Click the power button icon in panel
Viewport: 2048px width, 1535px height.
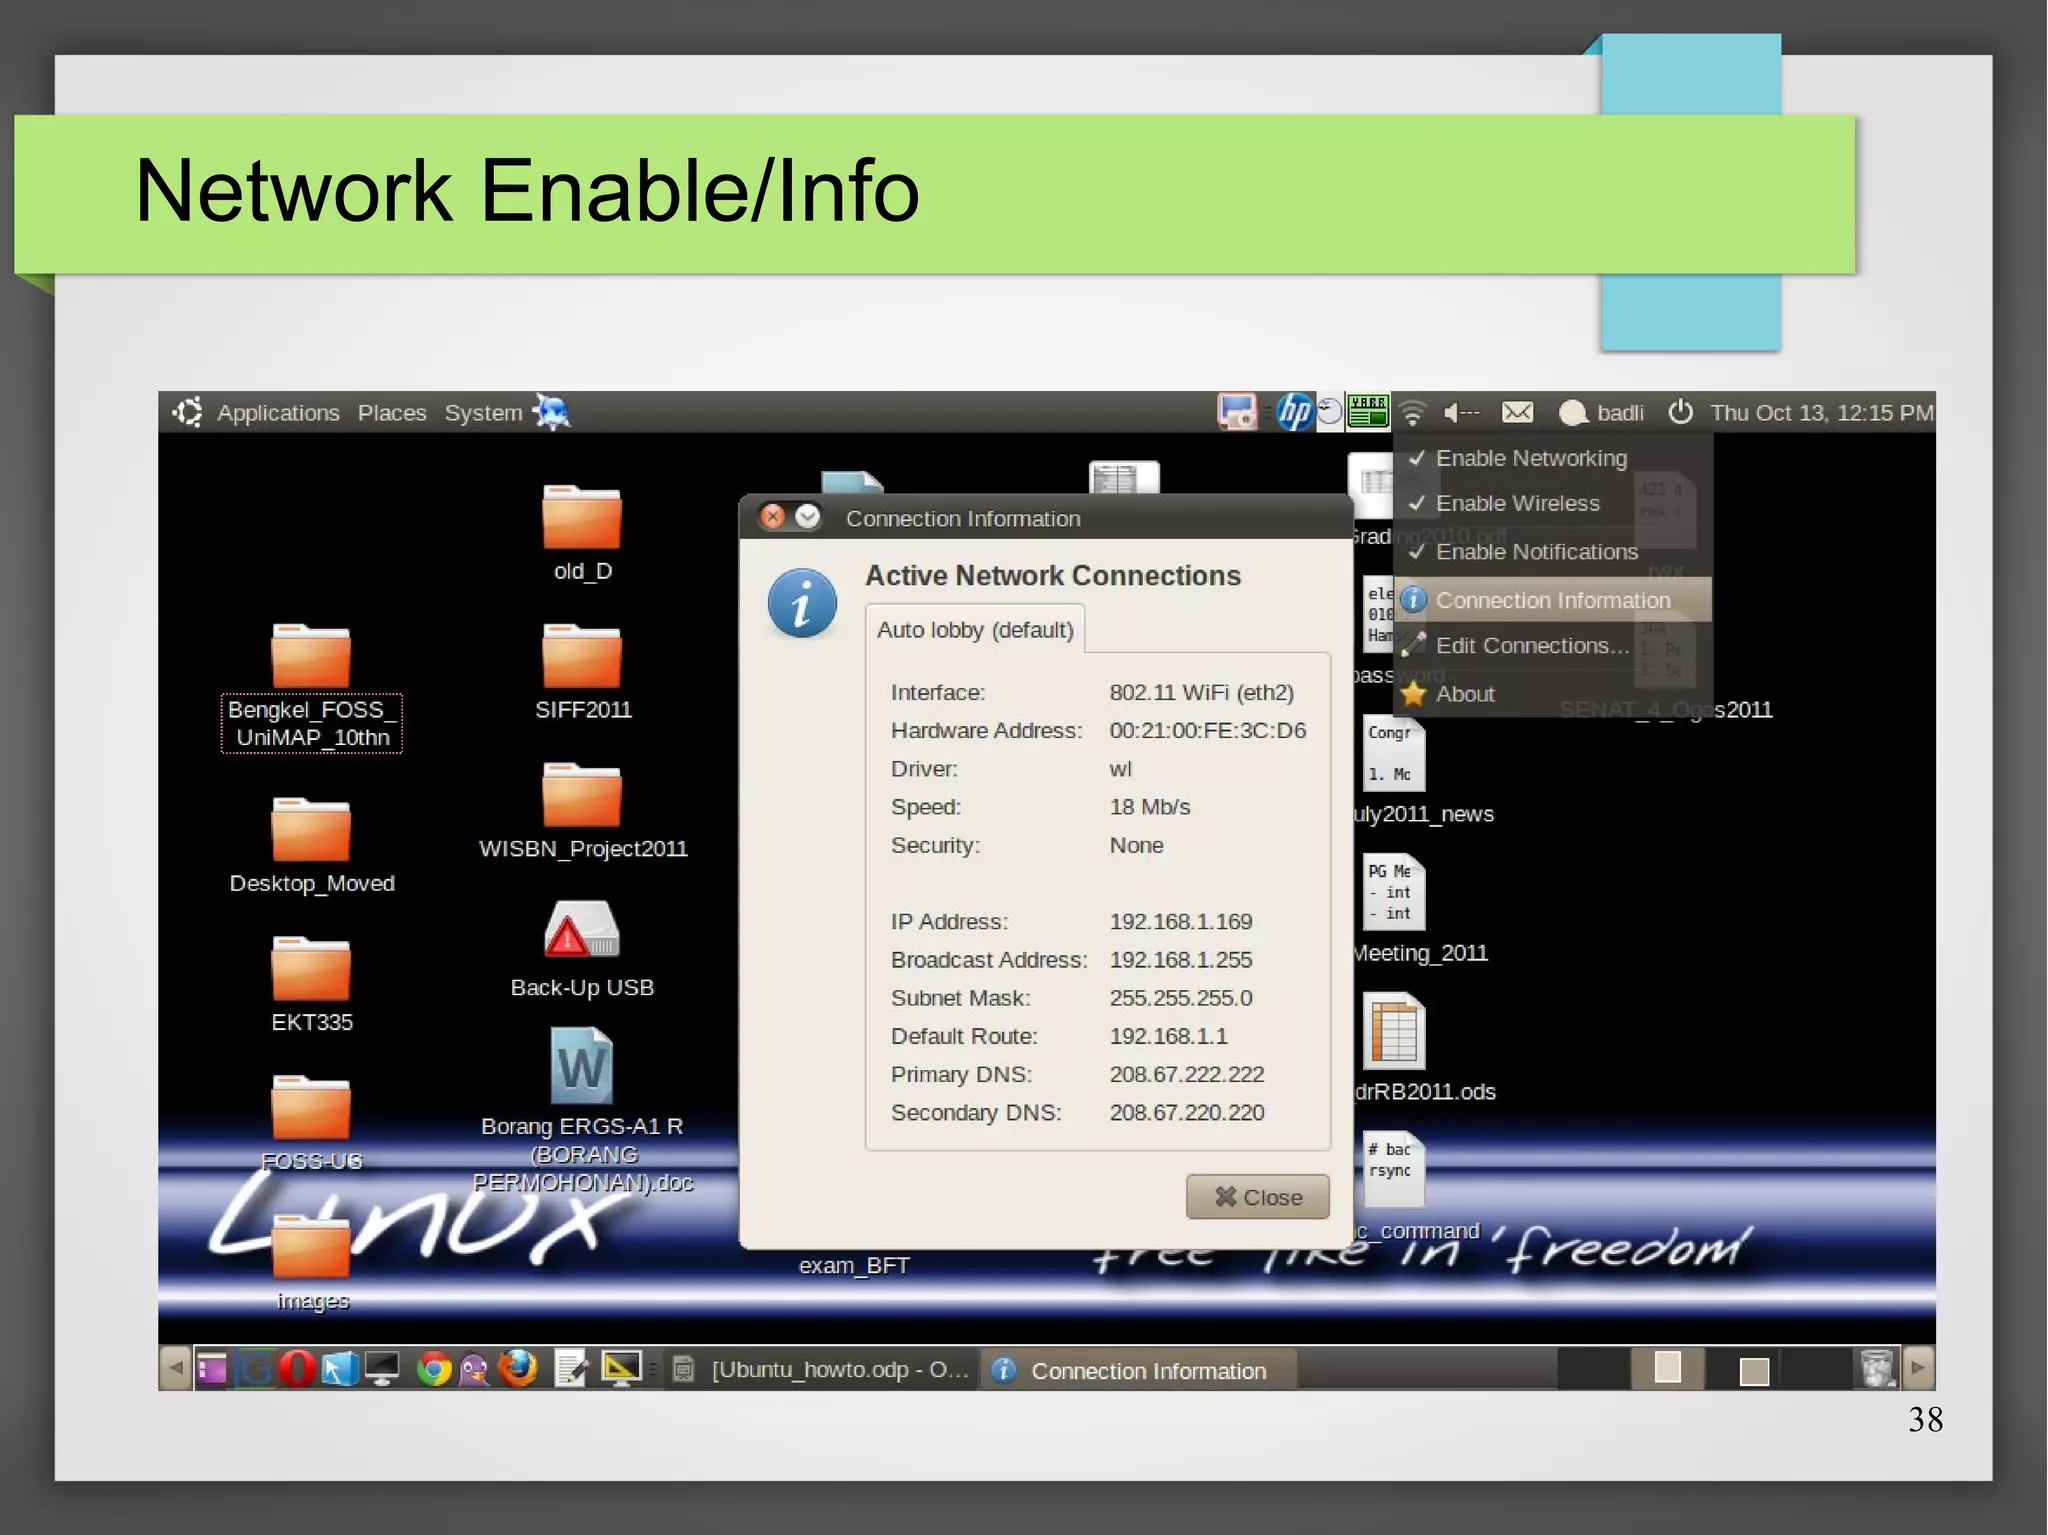pos(1680,412)
